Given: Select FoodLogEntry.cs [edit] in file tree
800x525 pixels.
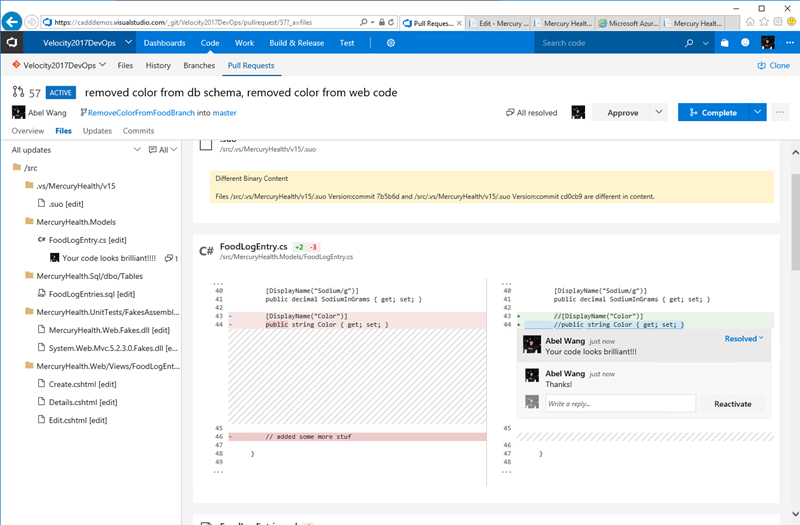Looking at the screenshot, I should (x=87, y=240).
